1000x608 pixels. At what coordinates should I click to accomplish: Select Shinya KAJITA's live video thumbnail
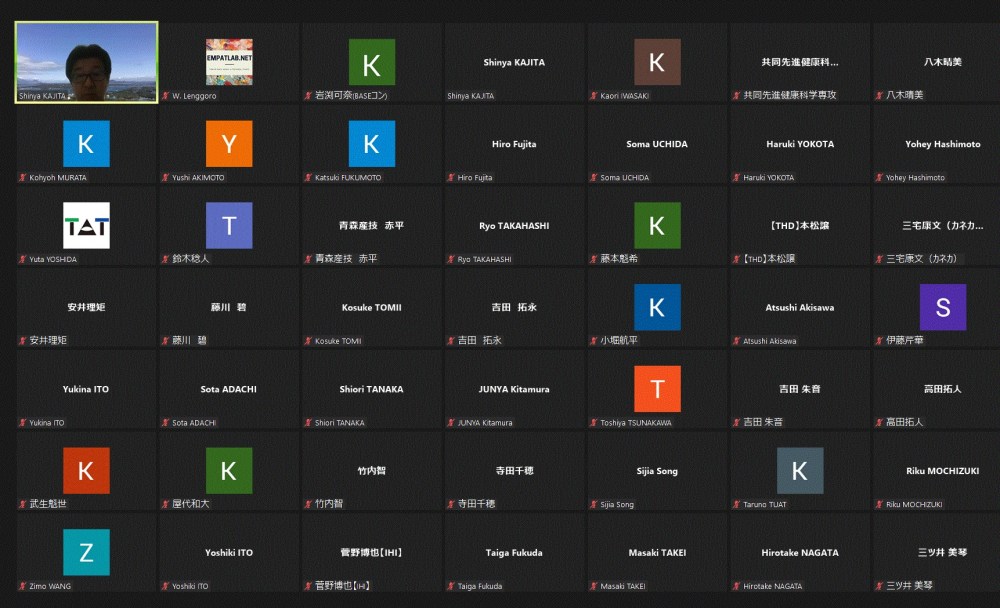tap(86, 62)
